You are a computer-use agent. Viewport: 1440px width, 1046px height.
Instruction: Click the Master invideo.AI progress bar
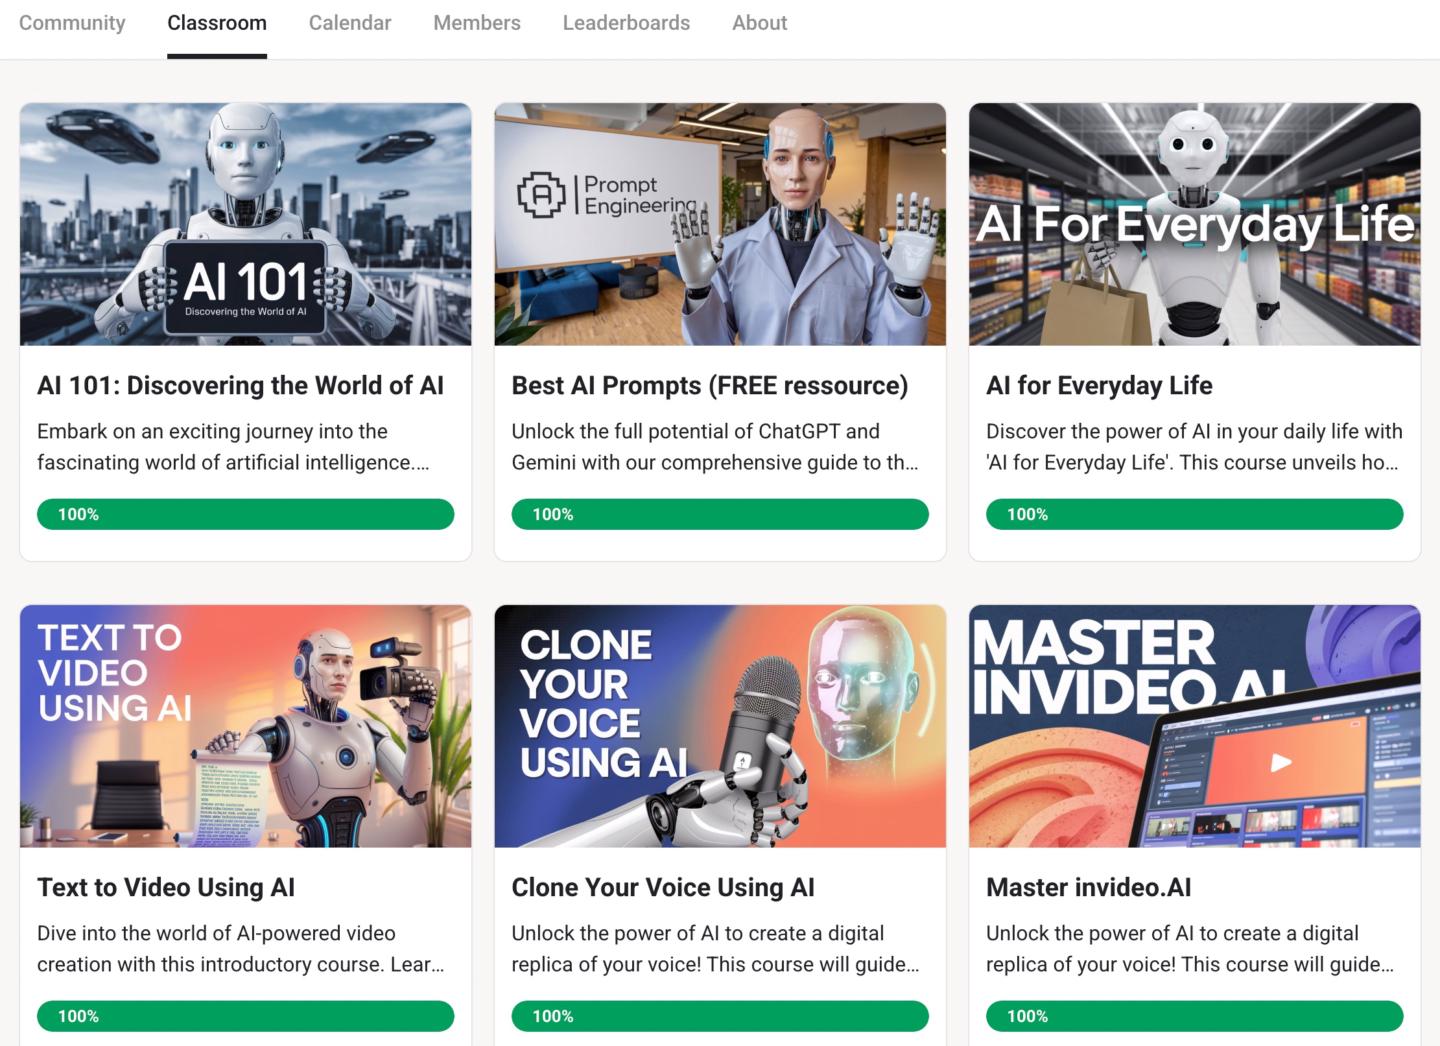pos(1195,1016)
